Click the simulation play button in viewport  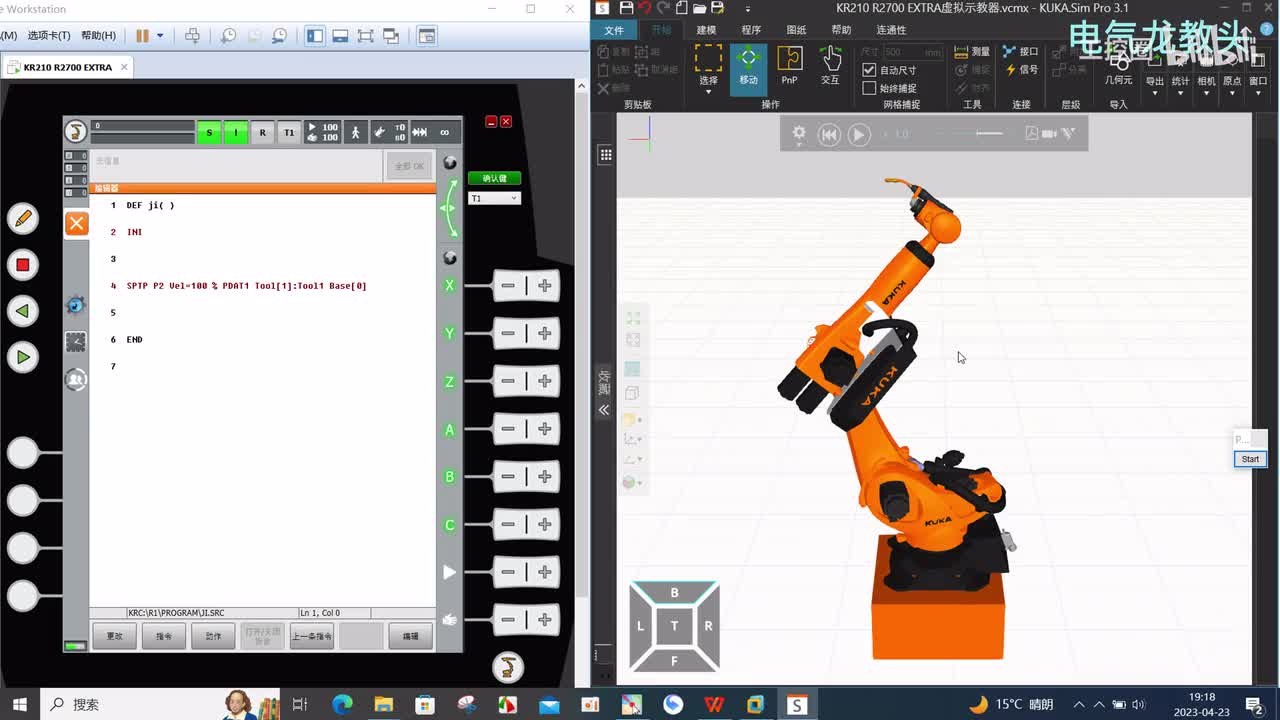tap(859, 134)
